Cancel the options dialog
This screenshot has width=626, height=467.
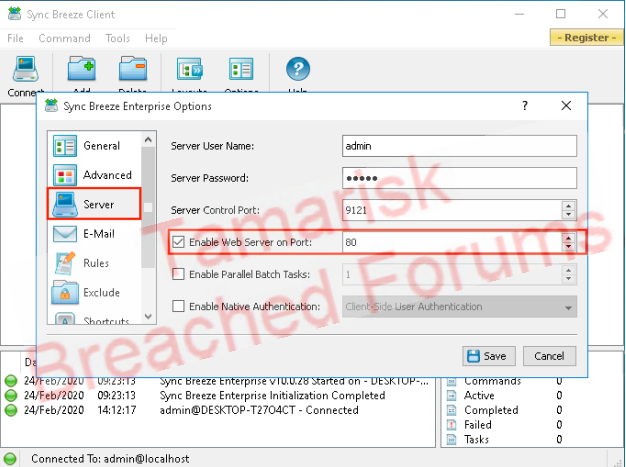click(x=549, y=356)
